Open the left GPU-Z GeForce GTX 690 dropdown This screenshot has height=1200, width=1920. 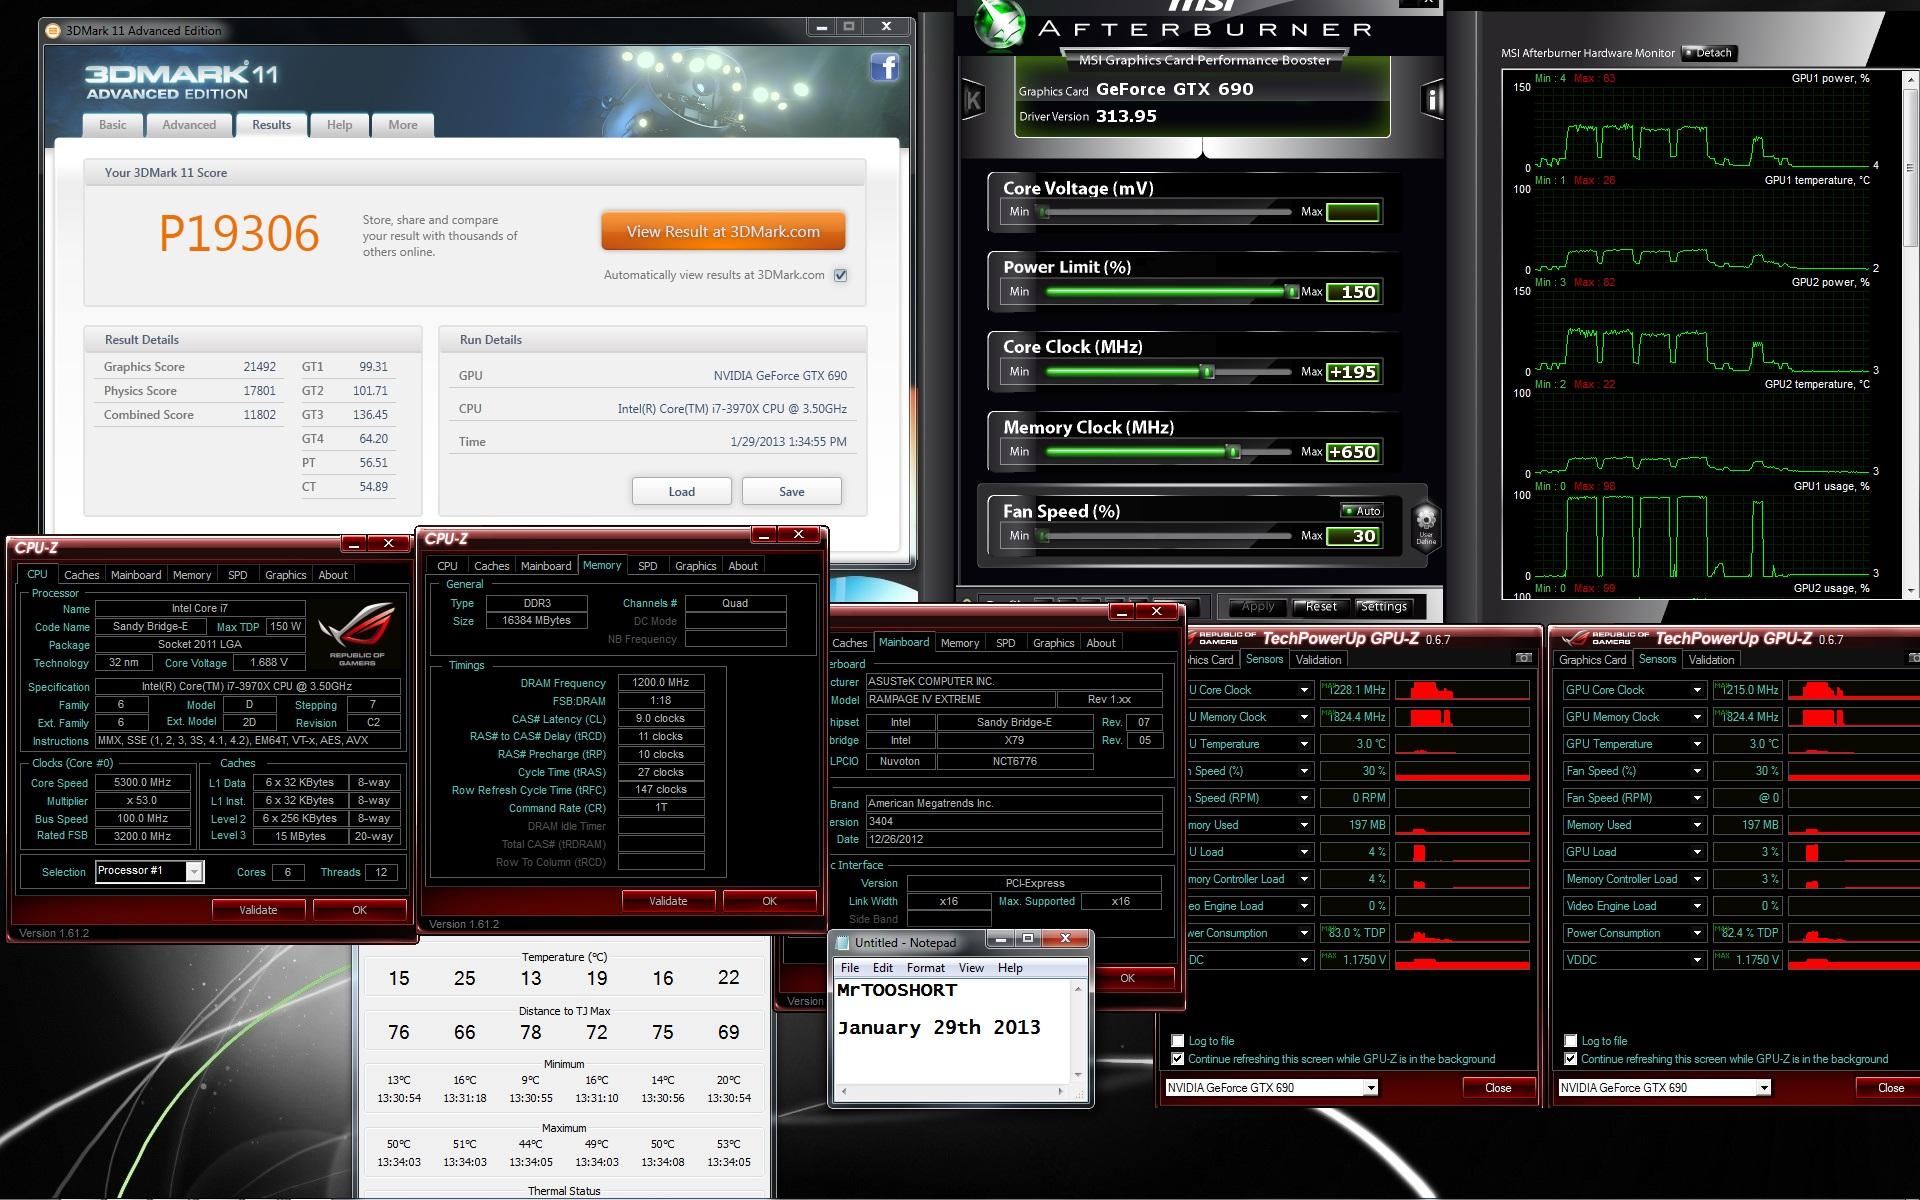[1371, 1088]
